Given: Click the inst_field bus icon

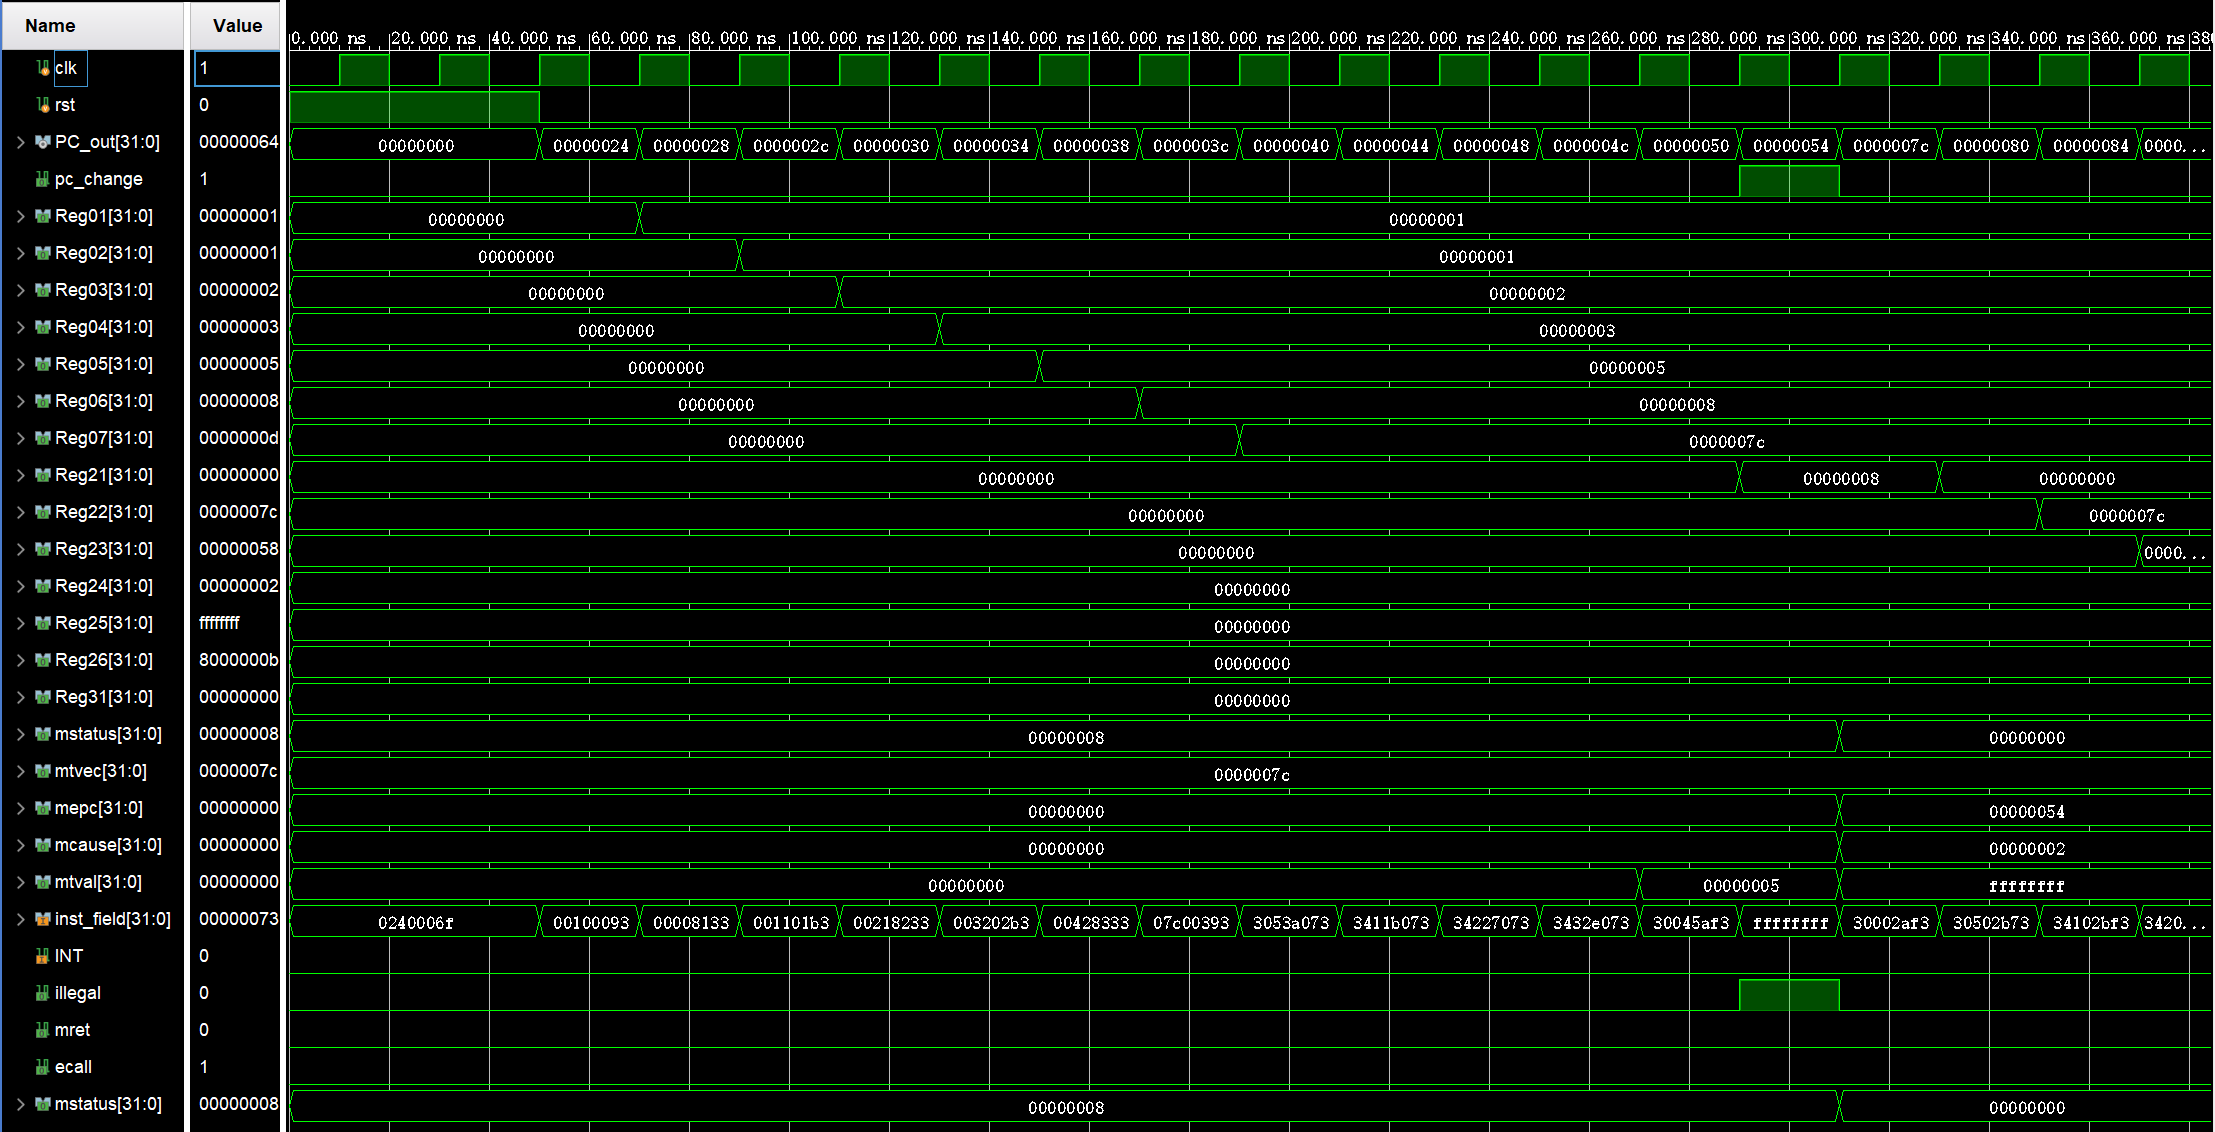Looking at the screenshot, I should click(x=42, y=919).
